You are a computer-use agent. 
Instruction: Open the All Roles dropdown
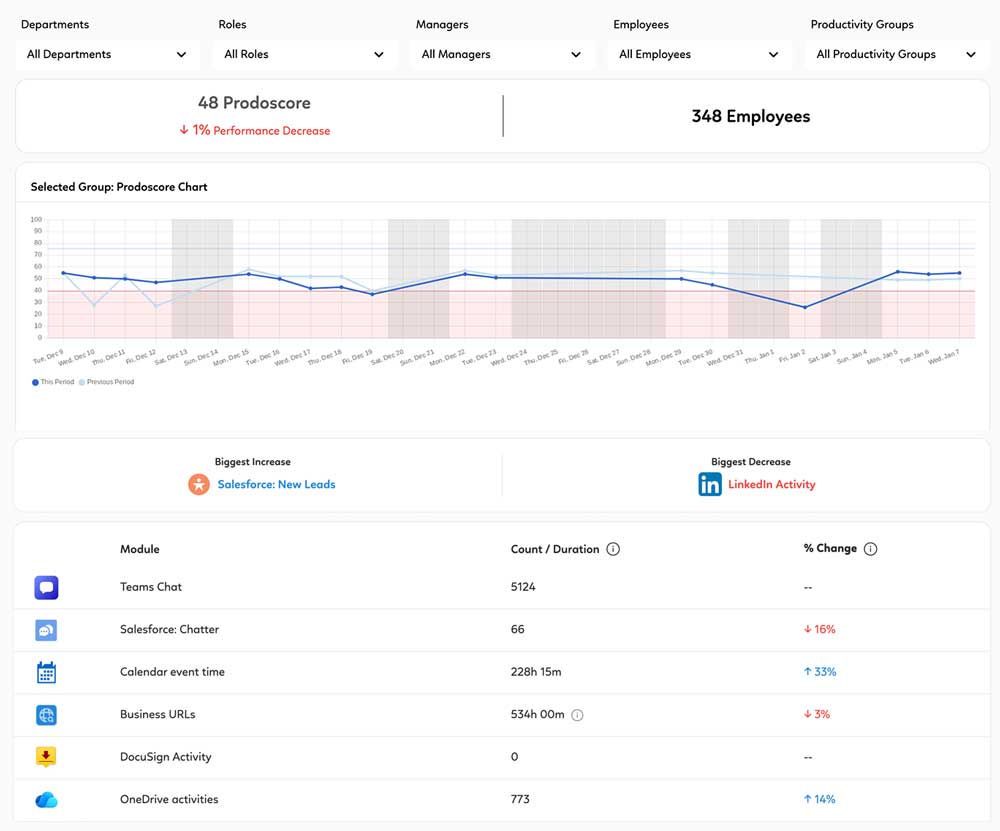click(305, 54)
